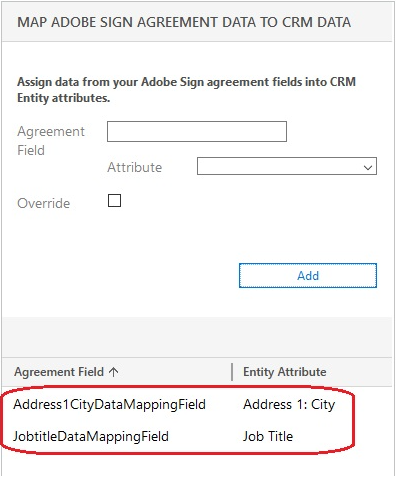This screenshot has height=483, width=397.
Task: Click the empty grid area below Jobtitle row
Action: (197, 465)
